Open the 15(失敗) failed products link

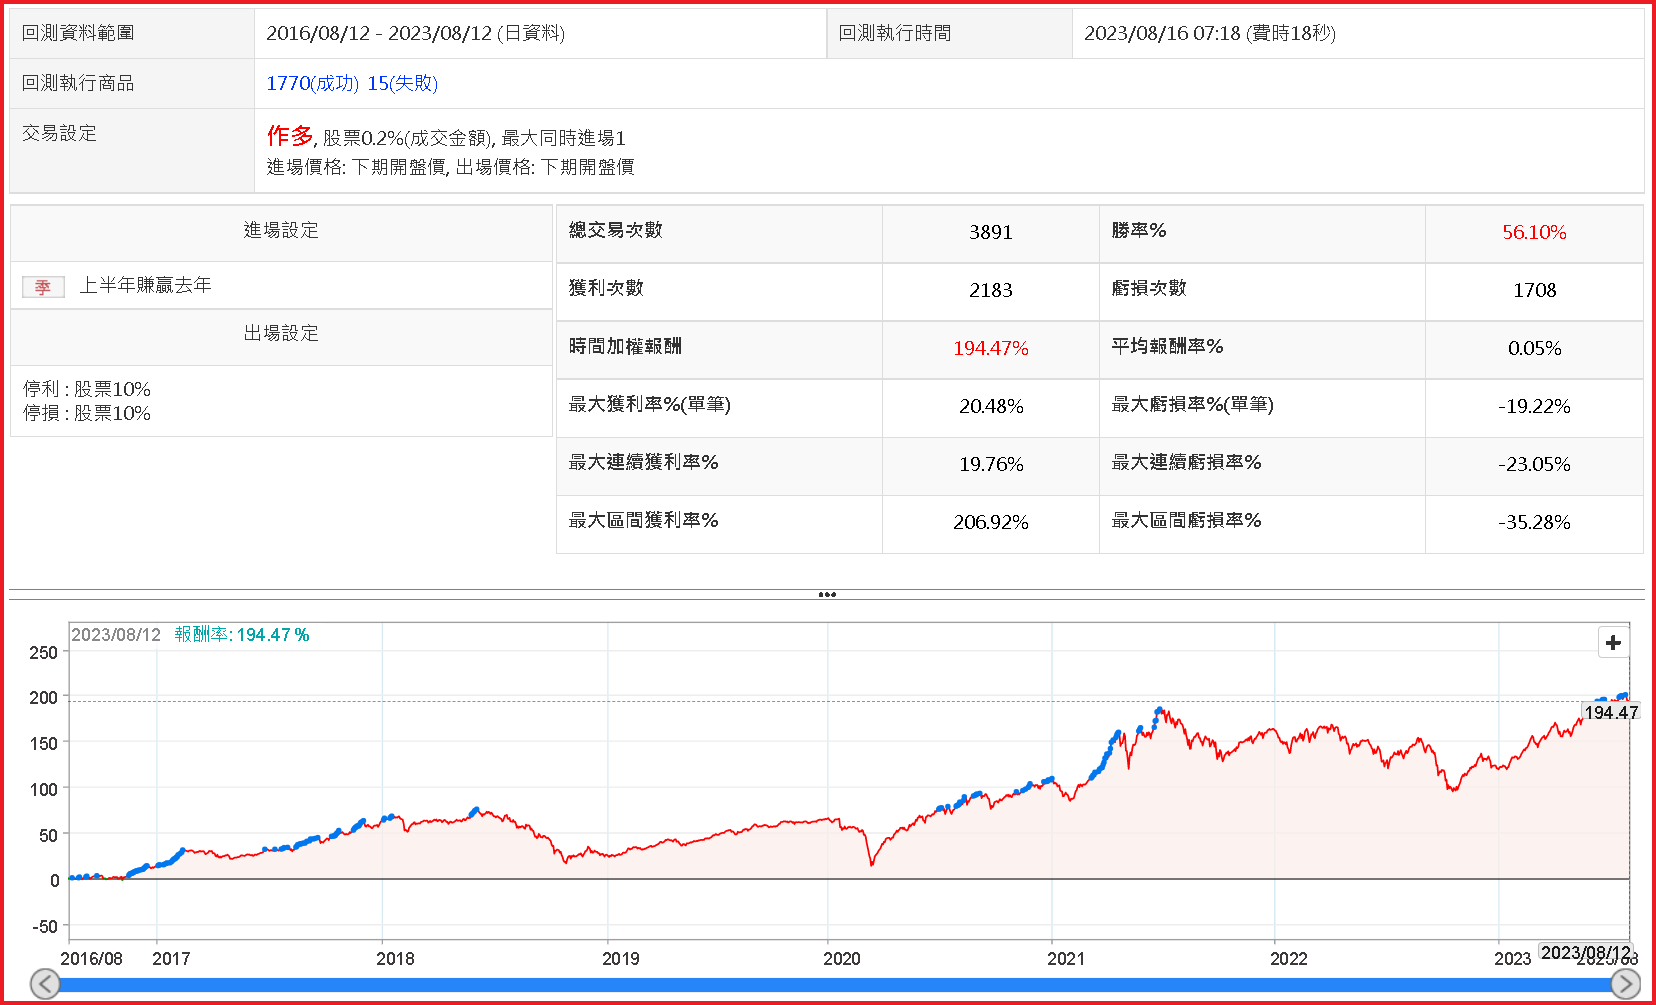tap(402, 84)
